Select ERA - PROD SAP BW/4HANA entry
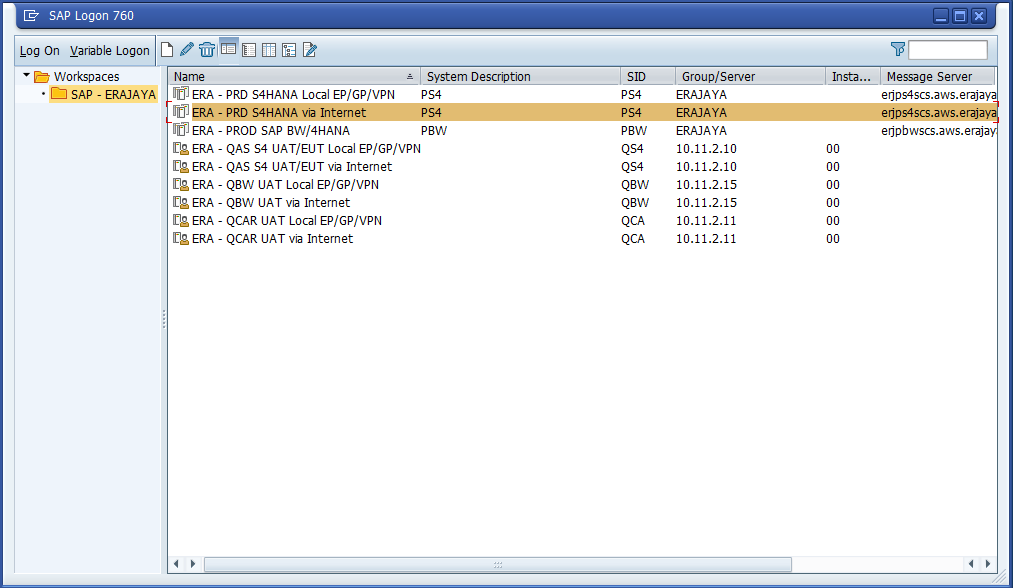 point(270,131)
